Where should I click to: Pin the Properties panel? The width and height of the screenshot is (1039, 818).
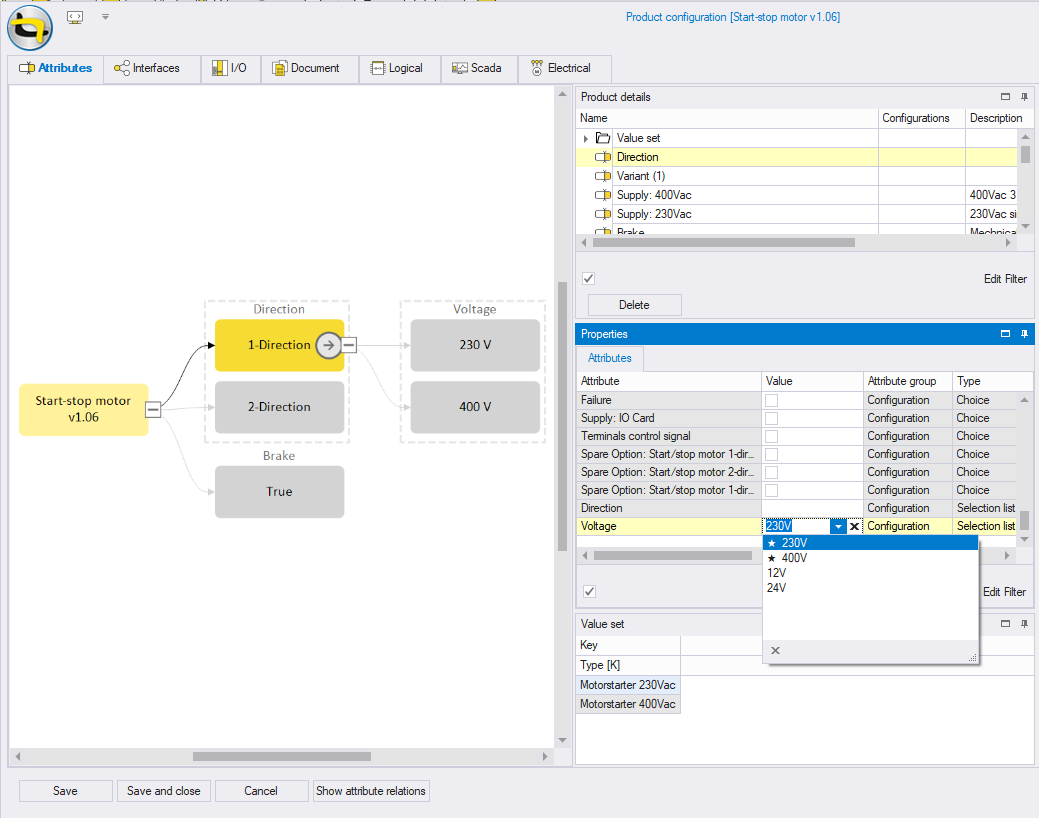[1024, 334]
